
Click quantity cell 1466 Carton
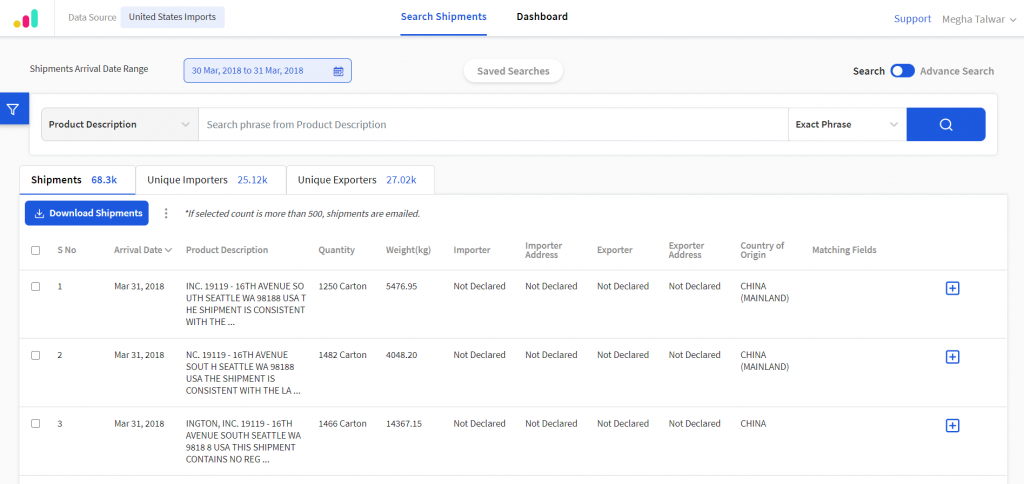tap(342, 423)
